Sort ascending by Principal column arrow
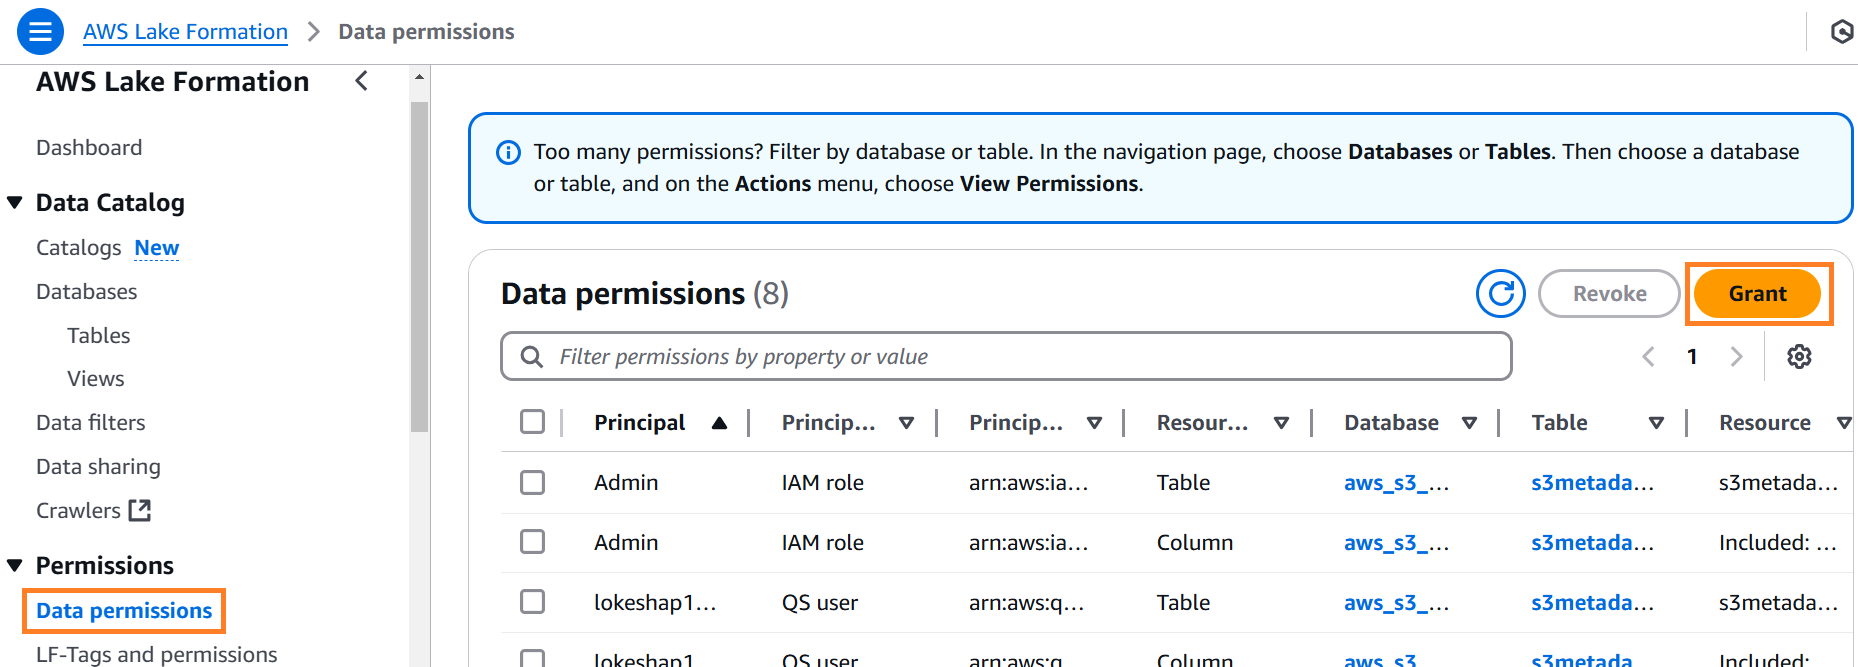This screenshot has width=1858, height=667. (x=719, y=423)
